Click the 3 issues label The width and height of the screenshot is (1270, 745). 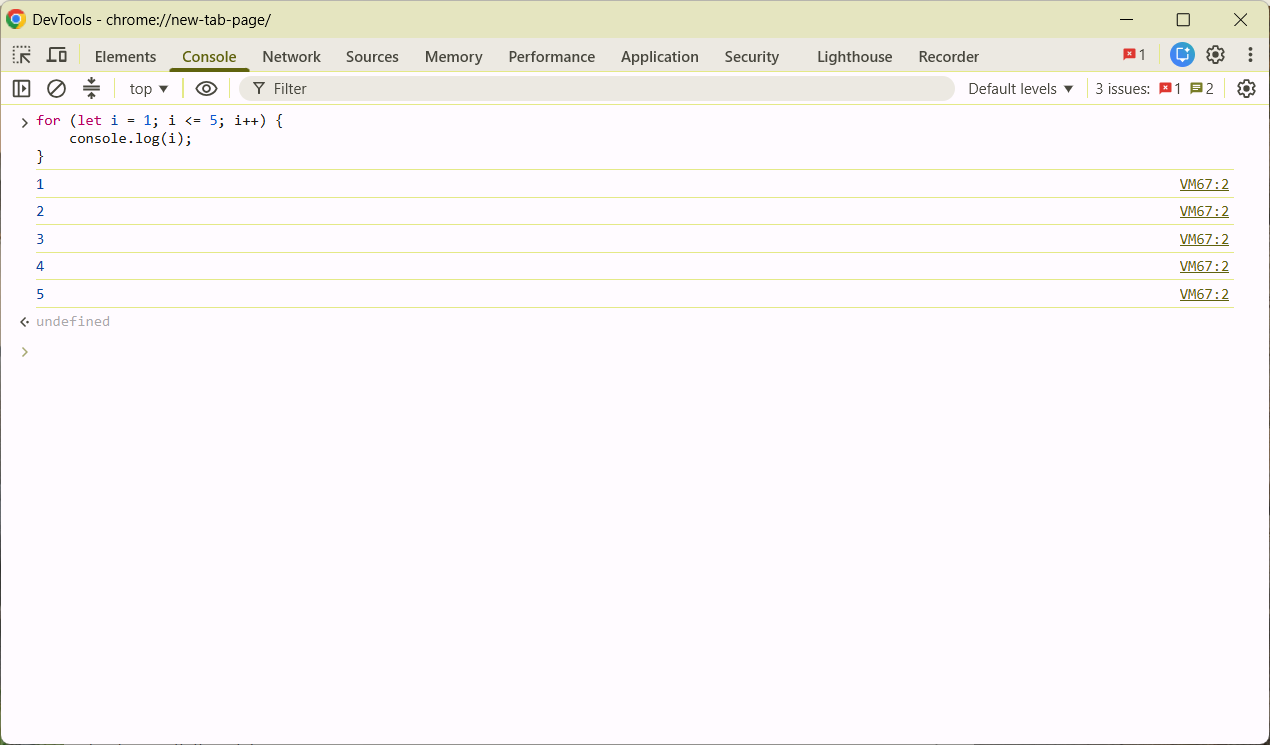[x=1122, y=88]
